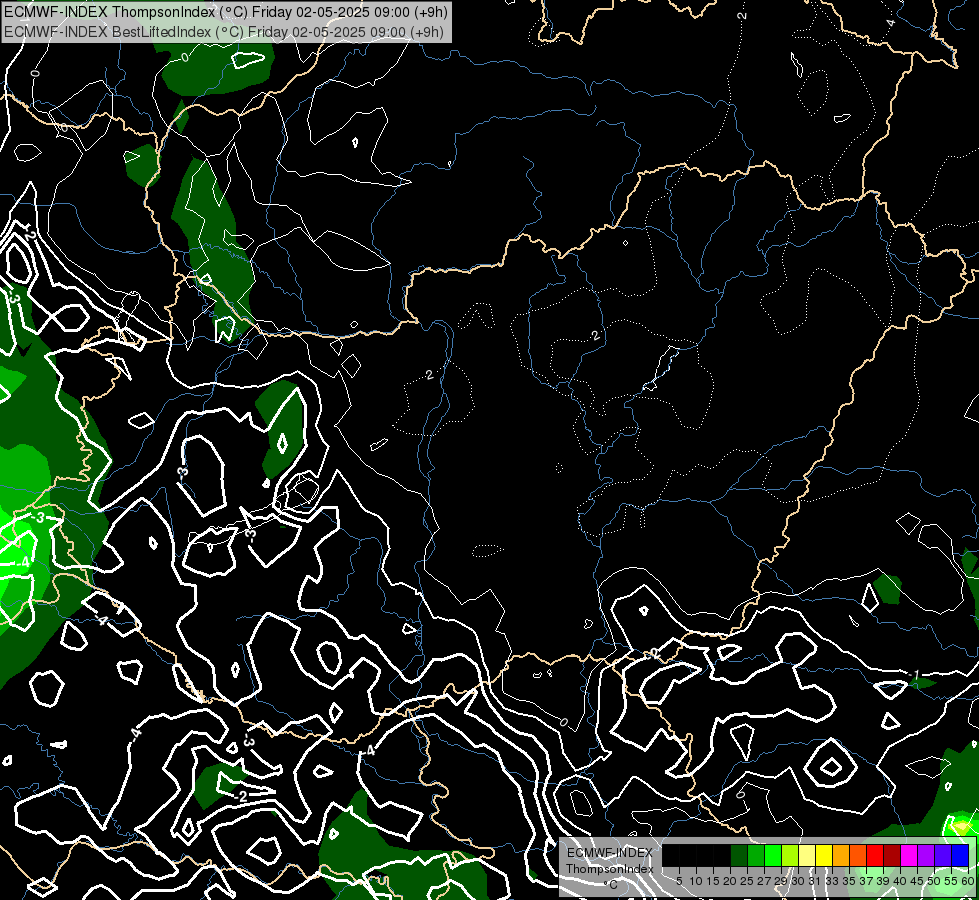Click the legend scale value 55

tap(951, 881)
